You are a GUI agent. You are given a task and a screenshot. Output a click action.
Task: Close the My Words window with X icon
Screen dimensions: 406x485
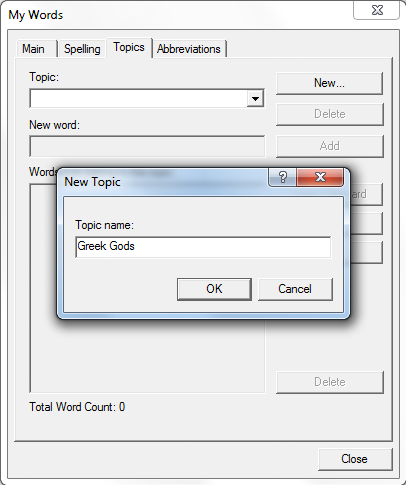click(377, 10)
